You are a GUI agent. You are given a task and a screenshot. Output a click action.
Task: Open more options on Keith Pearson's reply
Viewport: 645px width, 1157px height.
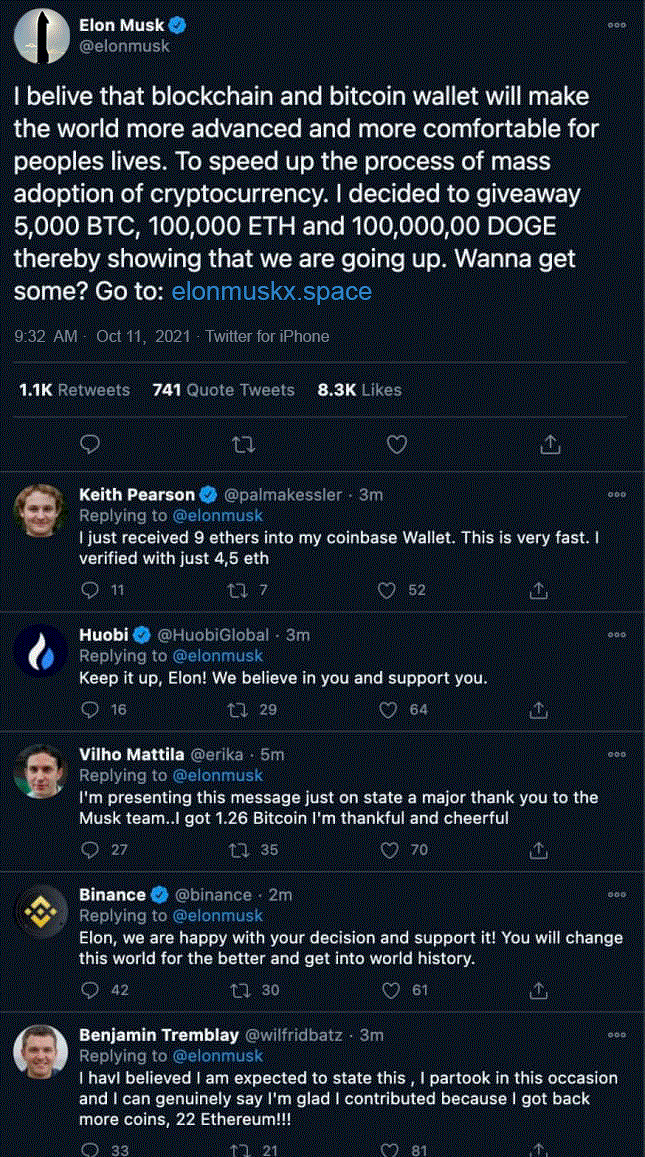point(617,494)
